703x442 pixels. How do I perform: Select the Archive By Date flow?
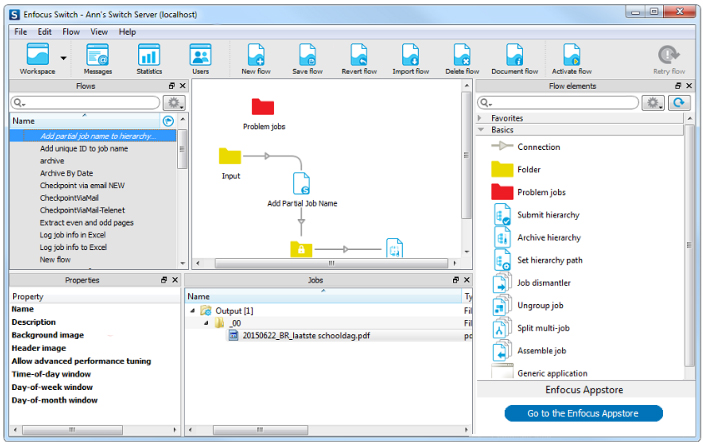point(66,173)
